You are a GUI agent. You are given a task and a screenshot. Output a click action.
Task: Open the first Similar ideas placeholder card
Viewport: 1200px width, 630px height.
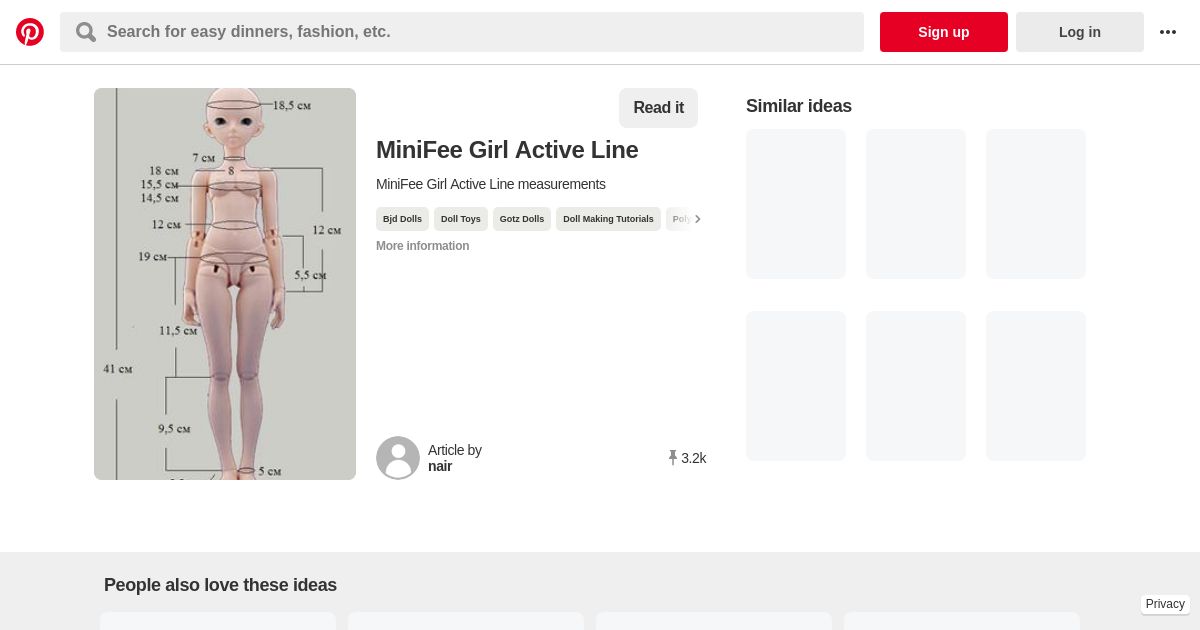point(796,204)
